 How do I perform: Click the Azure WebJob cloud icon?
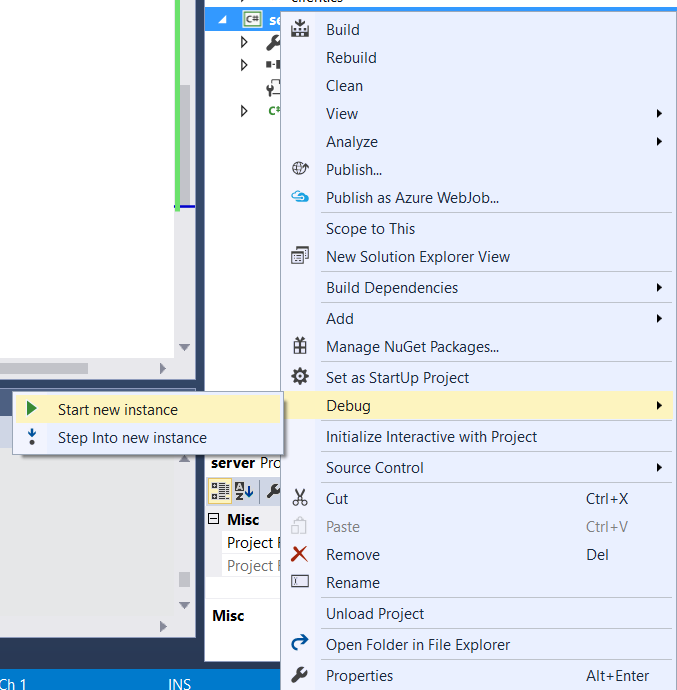[300, 196]
